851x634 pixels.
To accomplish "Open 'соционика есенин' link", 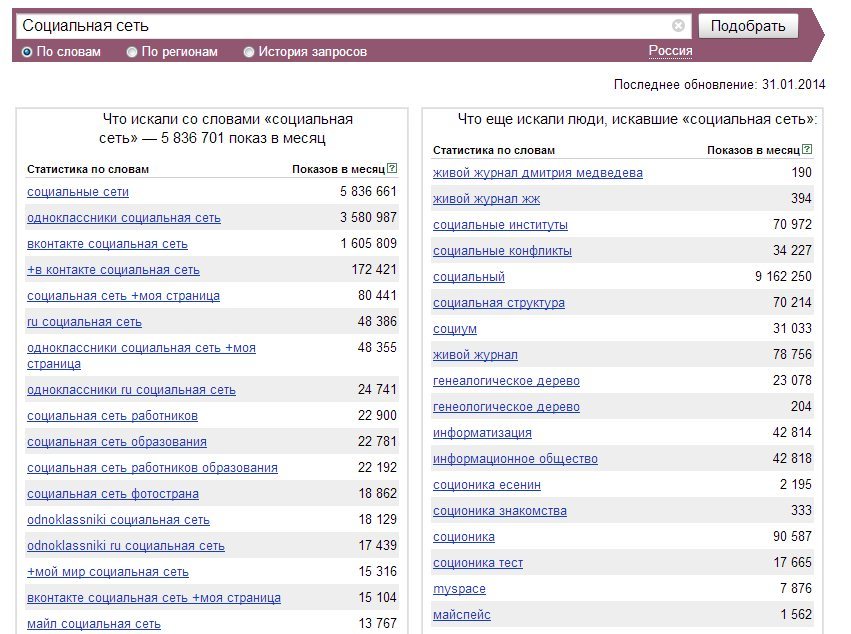I will [x=487, y=485].
